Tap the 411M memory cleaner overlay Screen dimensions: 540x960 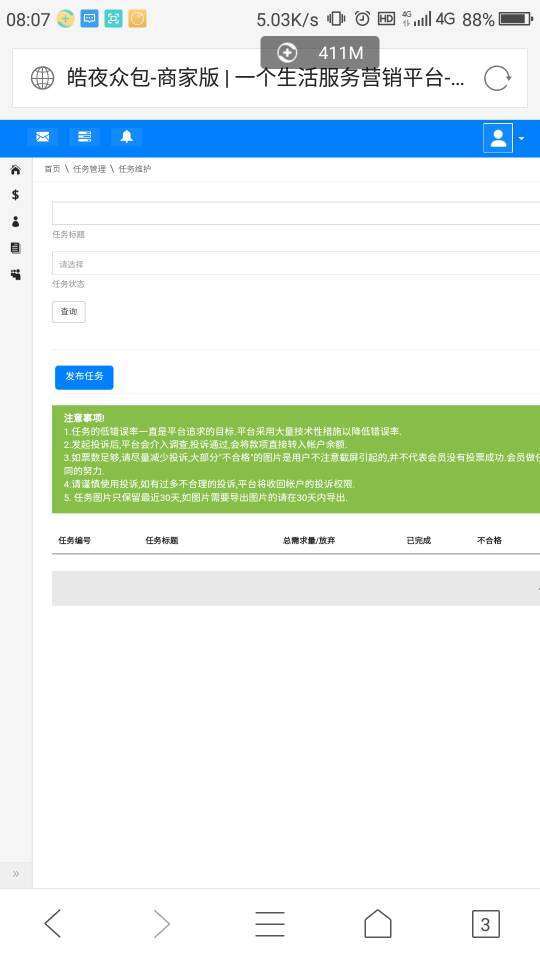tap(320, 53)
